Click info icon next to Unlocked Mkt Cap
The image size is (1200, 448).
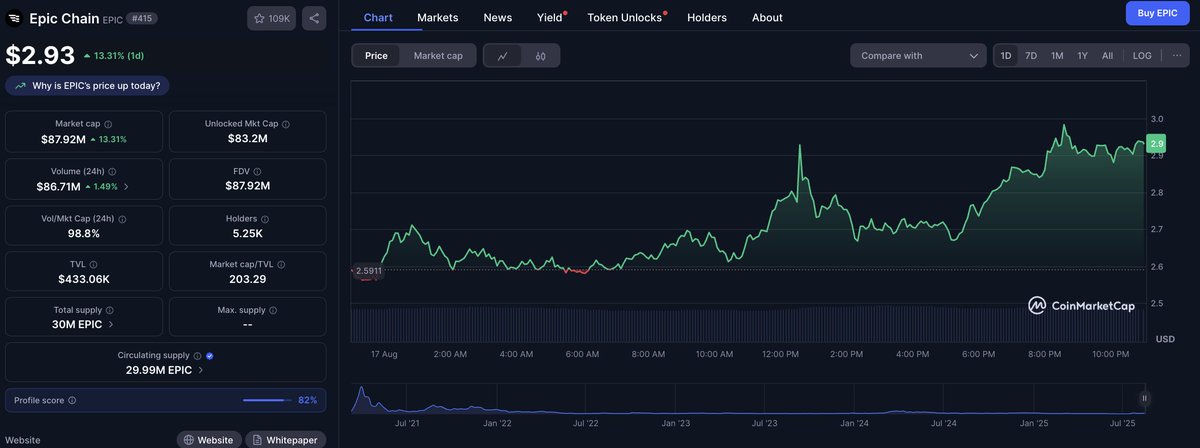coord(287,124)
